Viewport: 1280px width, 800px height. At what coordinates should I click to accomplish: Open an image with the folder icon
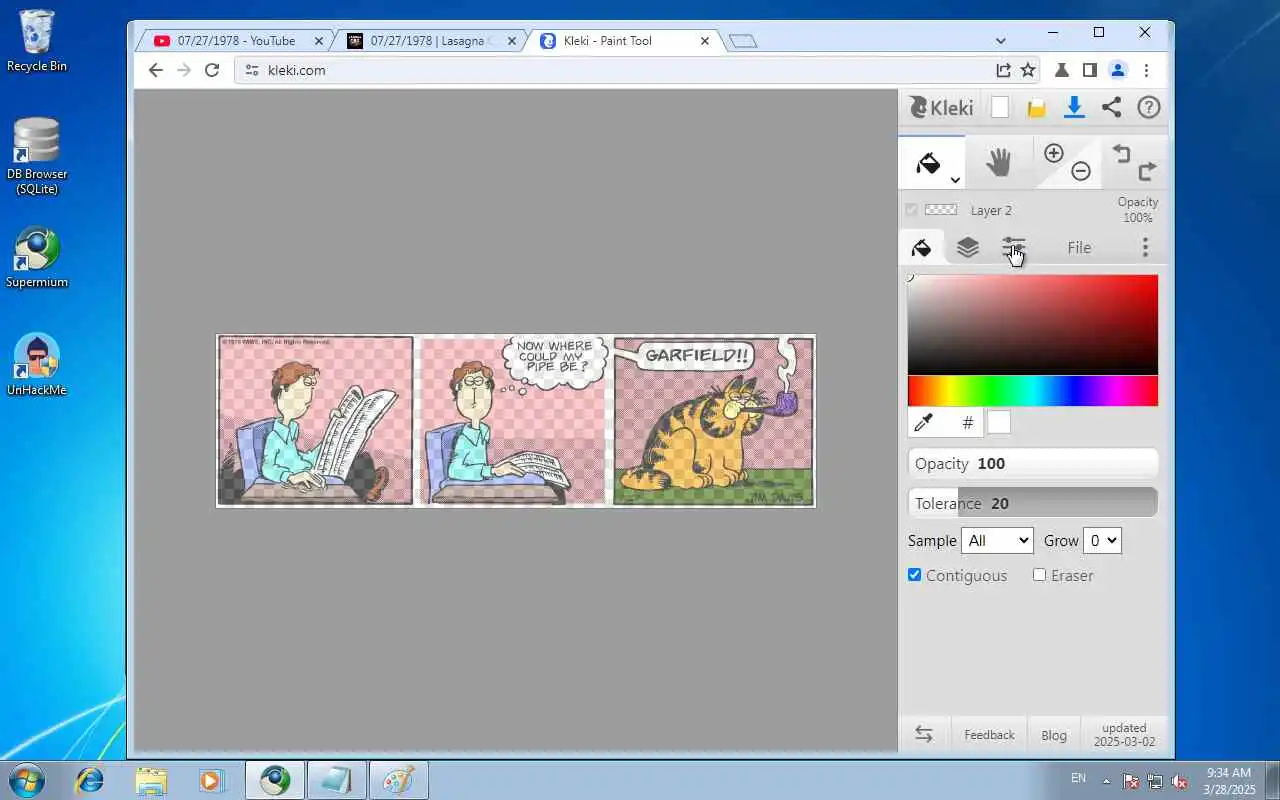click(1037, 108)
